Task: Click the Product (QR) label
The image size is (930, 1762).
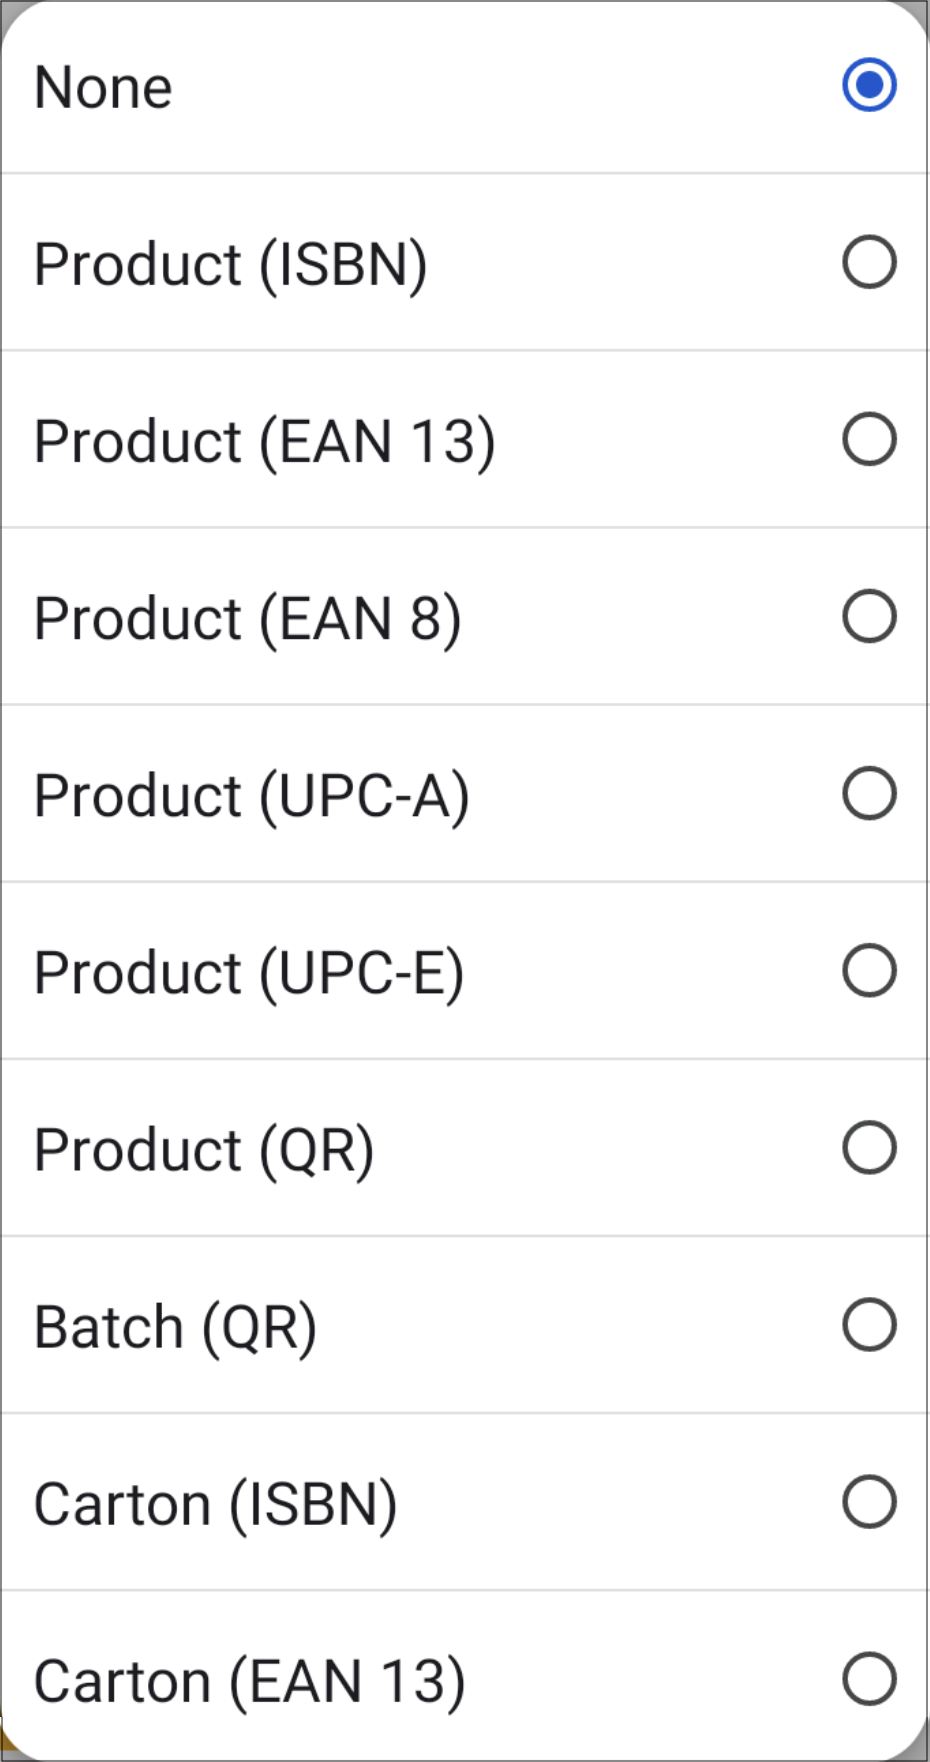Action: click(205, 1150)
